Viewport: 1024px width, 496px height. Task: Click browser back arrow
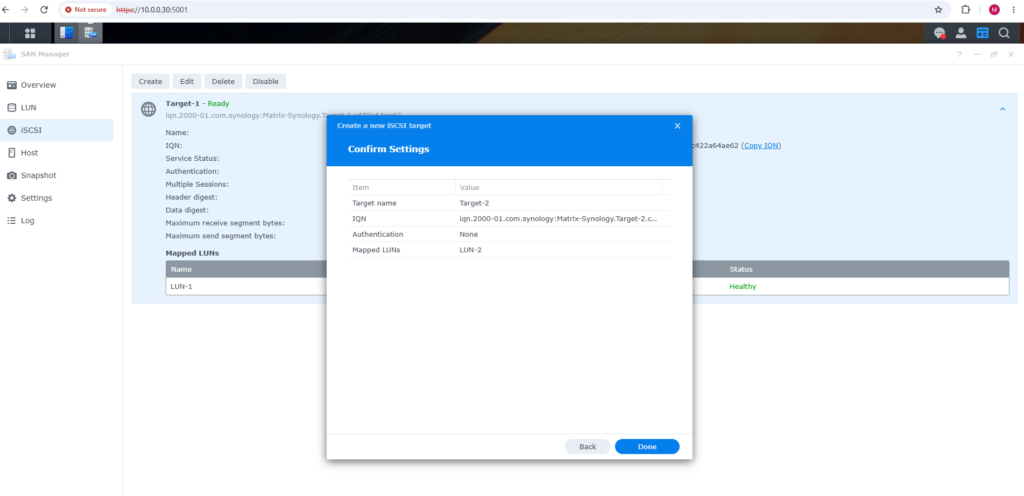pyautogui.click(x=7, y=10)
